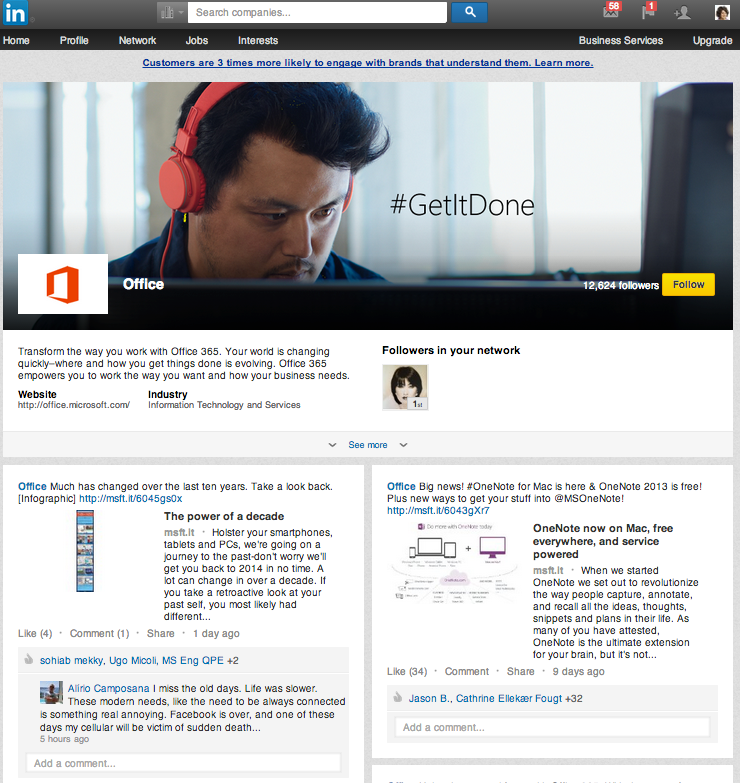Open the infographic thumbnail in decade post

click(x=85, y=551)
